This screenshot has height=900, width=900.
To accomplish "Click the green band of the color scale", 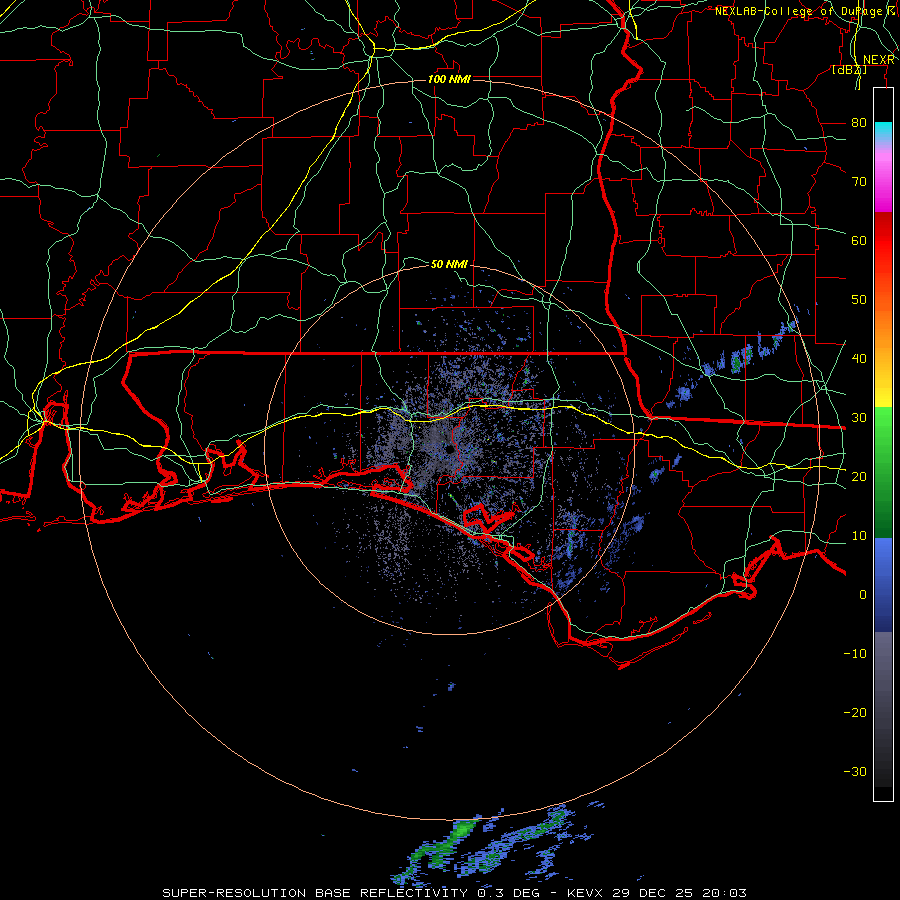I will coord(883,472).
